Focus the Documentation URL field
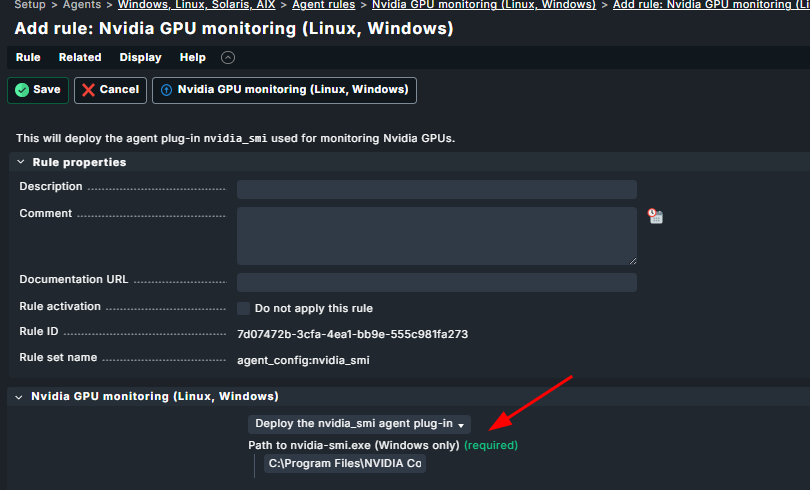Screen dimensions: 810x490 point(437,282)
